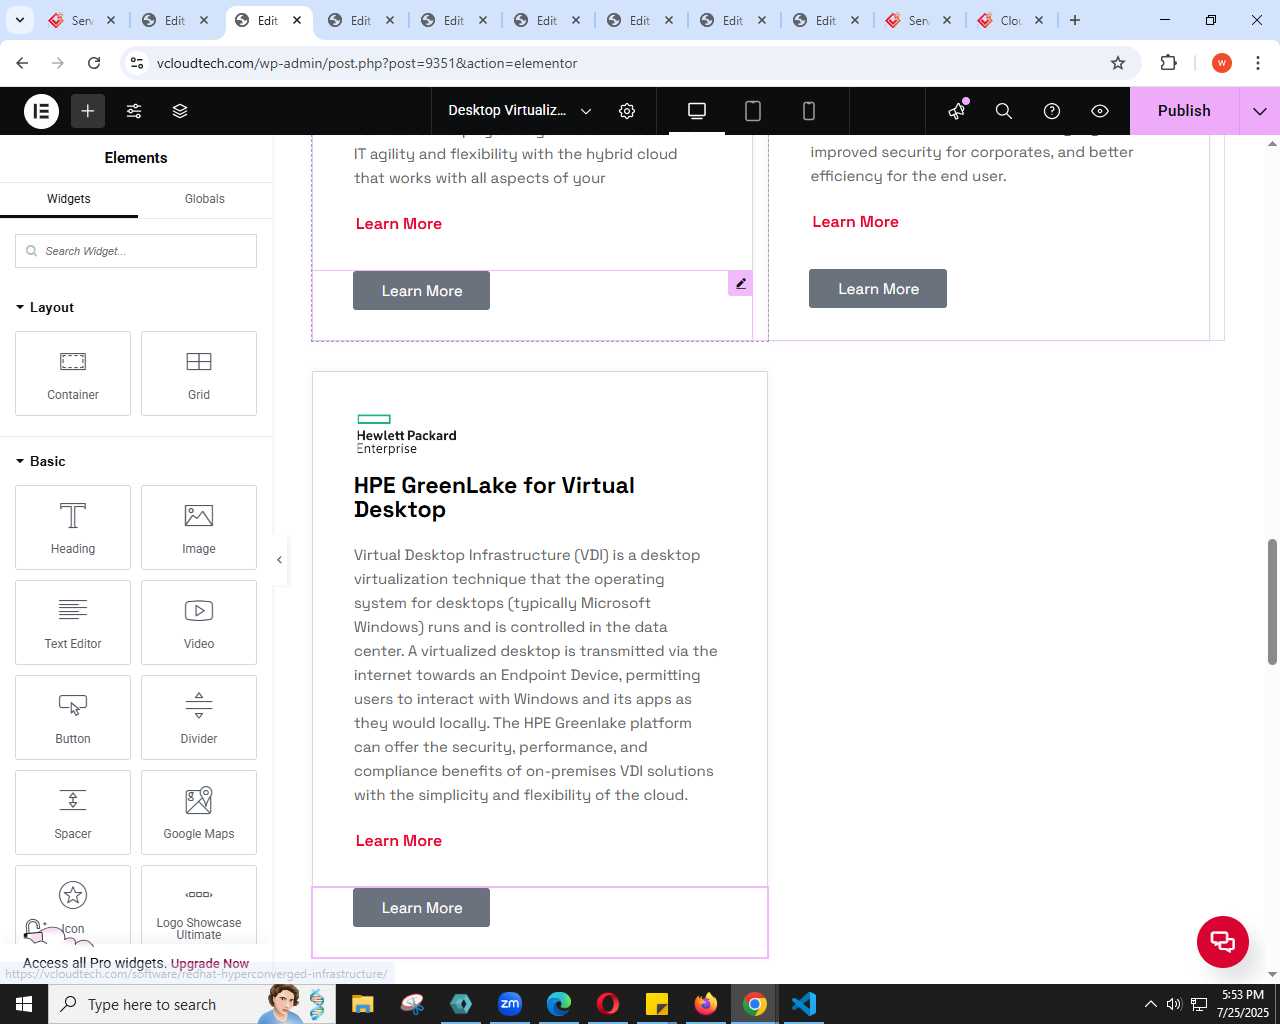Go back to previous page
The image size is (1280, 1024).
[22, 63]
